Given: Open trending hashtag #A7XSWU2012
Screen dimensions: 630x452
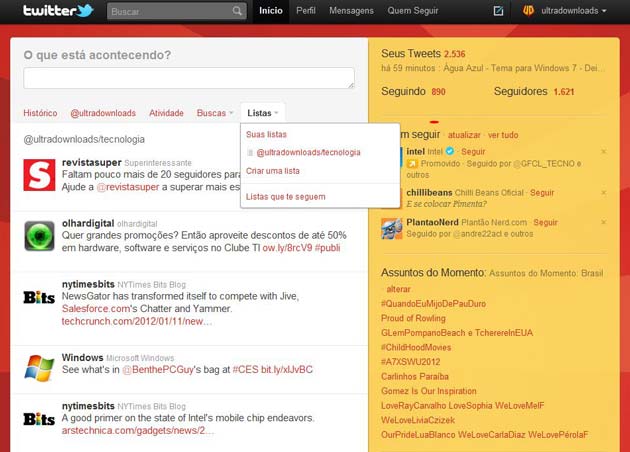Looking at the screenshot, I should (x=410, y=362).
